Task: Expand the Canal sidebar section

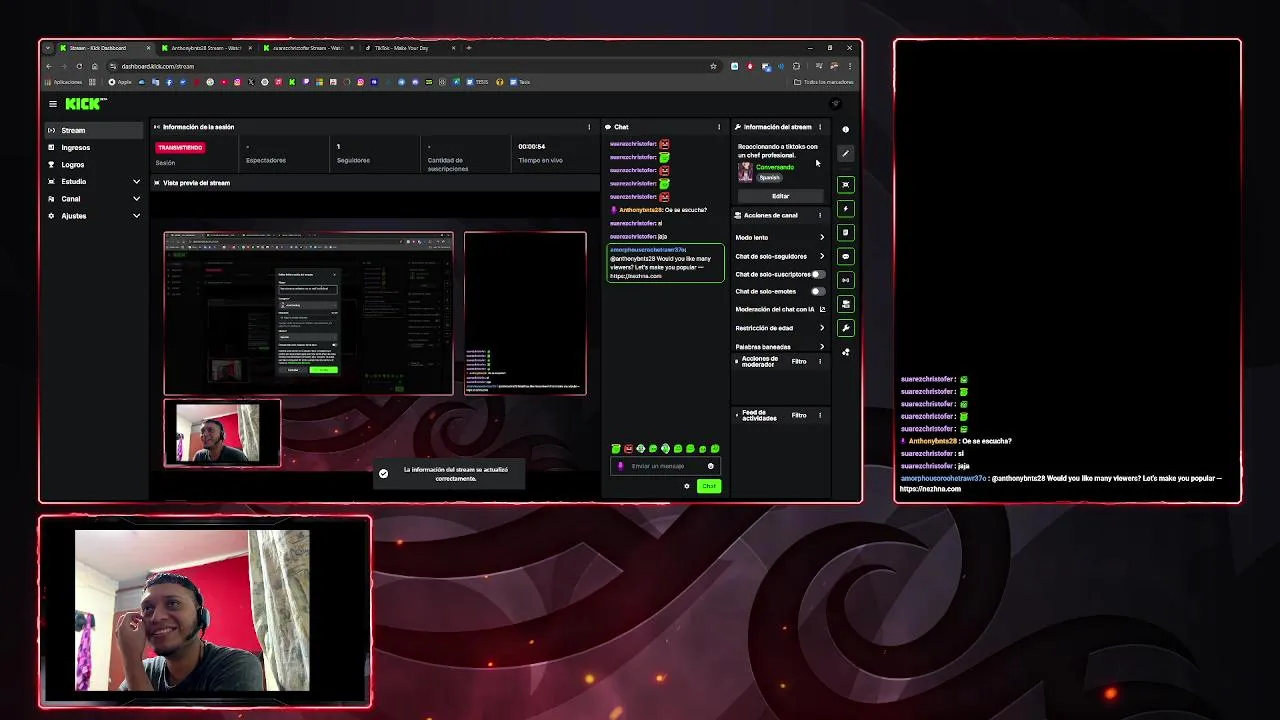Action: pos(136,199)
